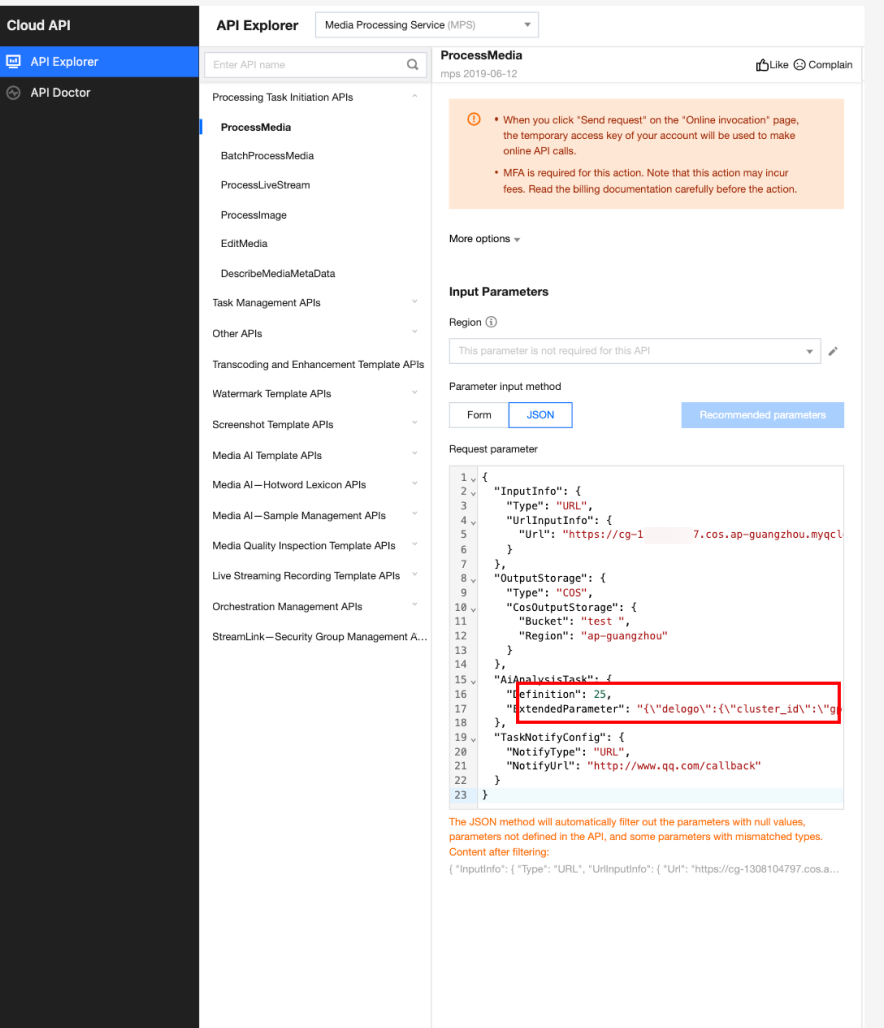
Task: Switch parameter input to Form
Action: click(x=479, y=415)
